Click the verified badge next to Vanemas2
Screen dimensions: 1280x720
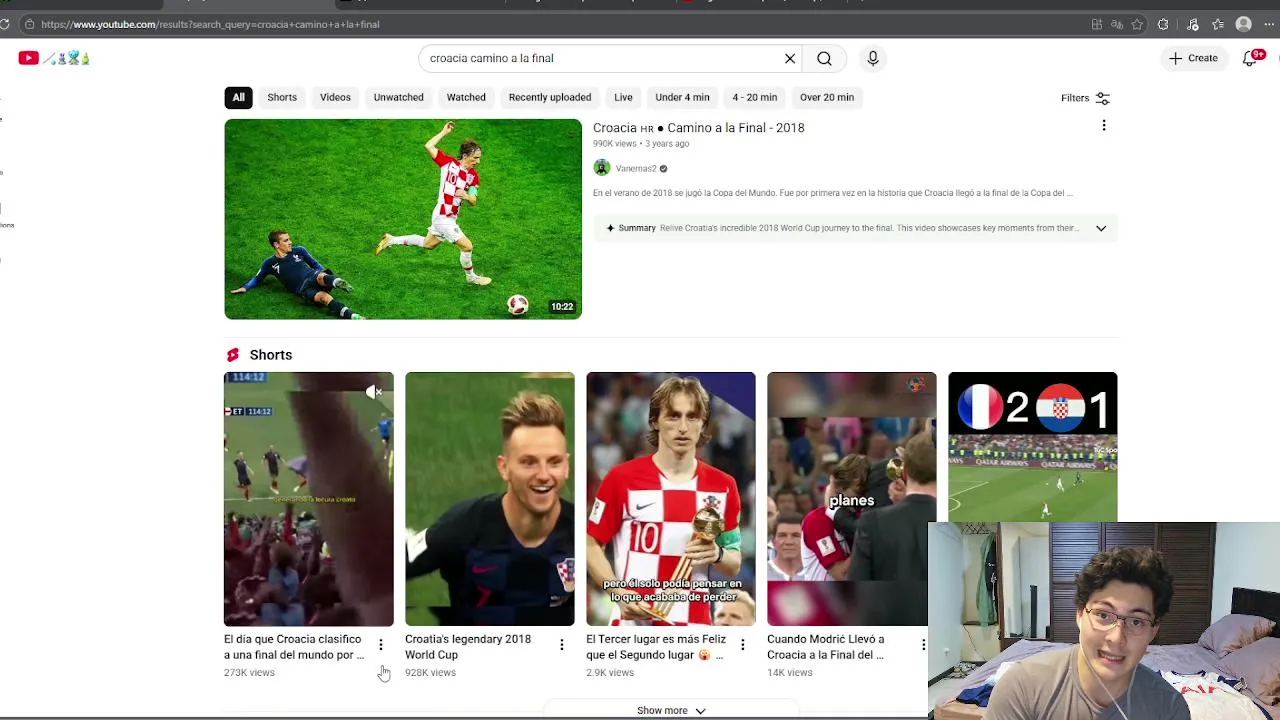[663, 169]
